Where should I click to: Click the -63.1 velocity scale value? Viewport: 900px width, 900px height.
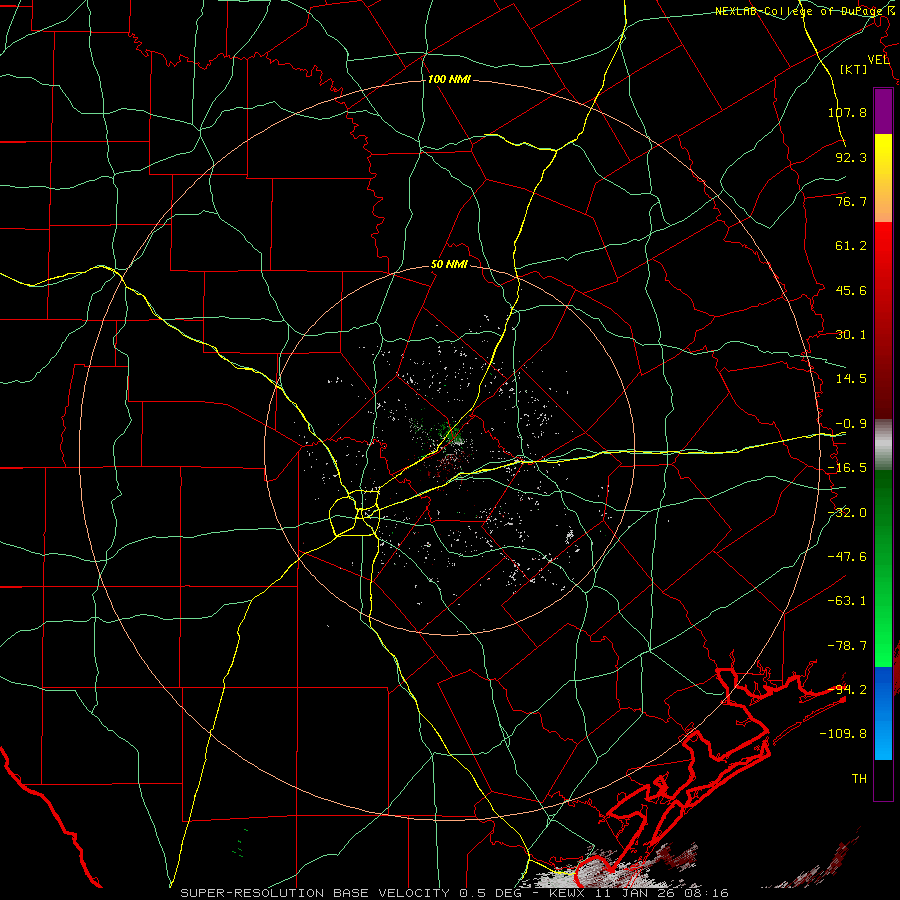coord(847,601)
